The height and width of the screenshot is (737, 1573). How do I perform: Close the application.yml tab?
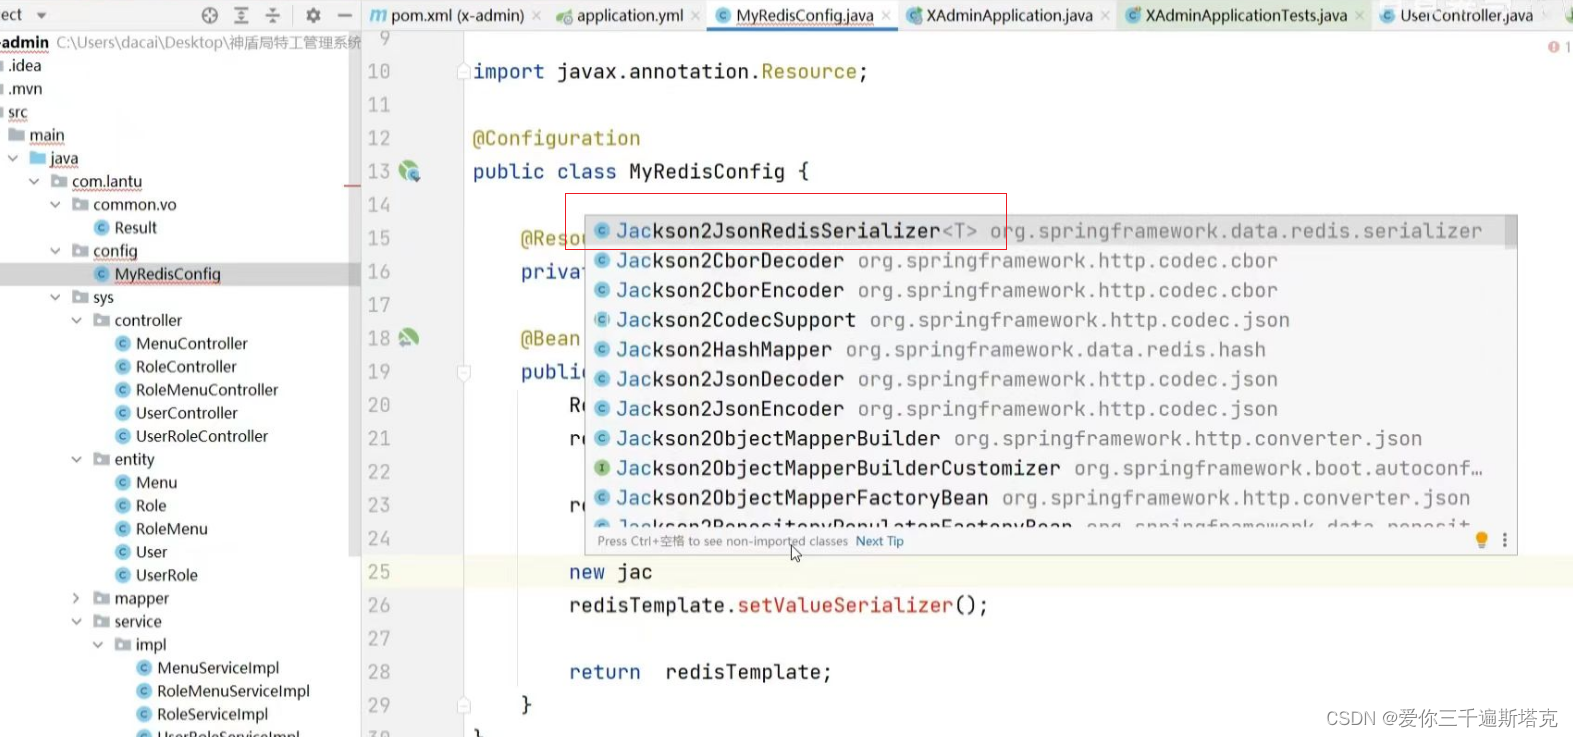click(x=695, y=16)
